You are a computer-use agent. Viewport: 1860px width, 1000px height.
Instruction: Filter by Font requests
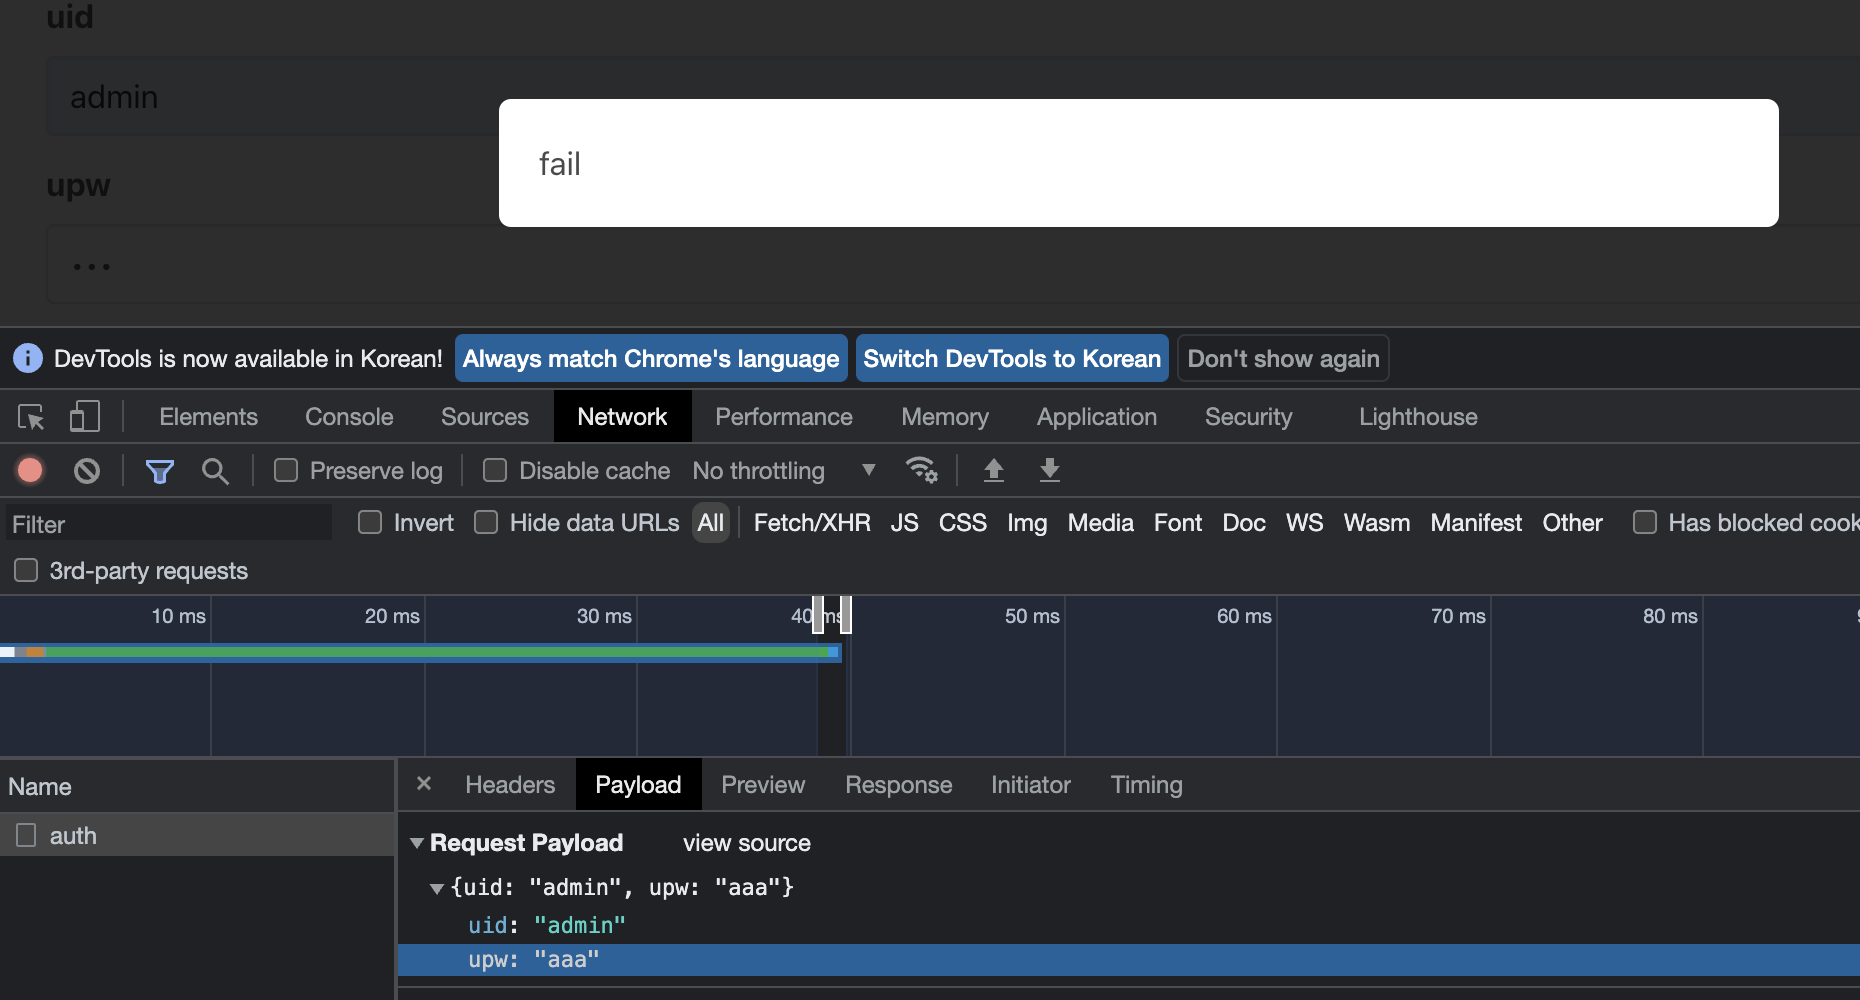(1178, 523)
